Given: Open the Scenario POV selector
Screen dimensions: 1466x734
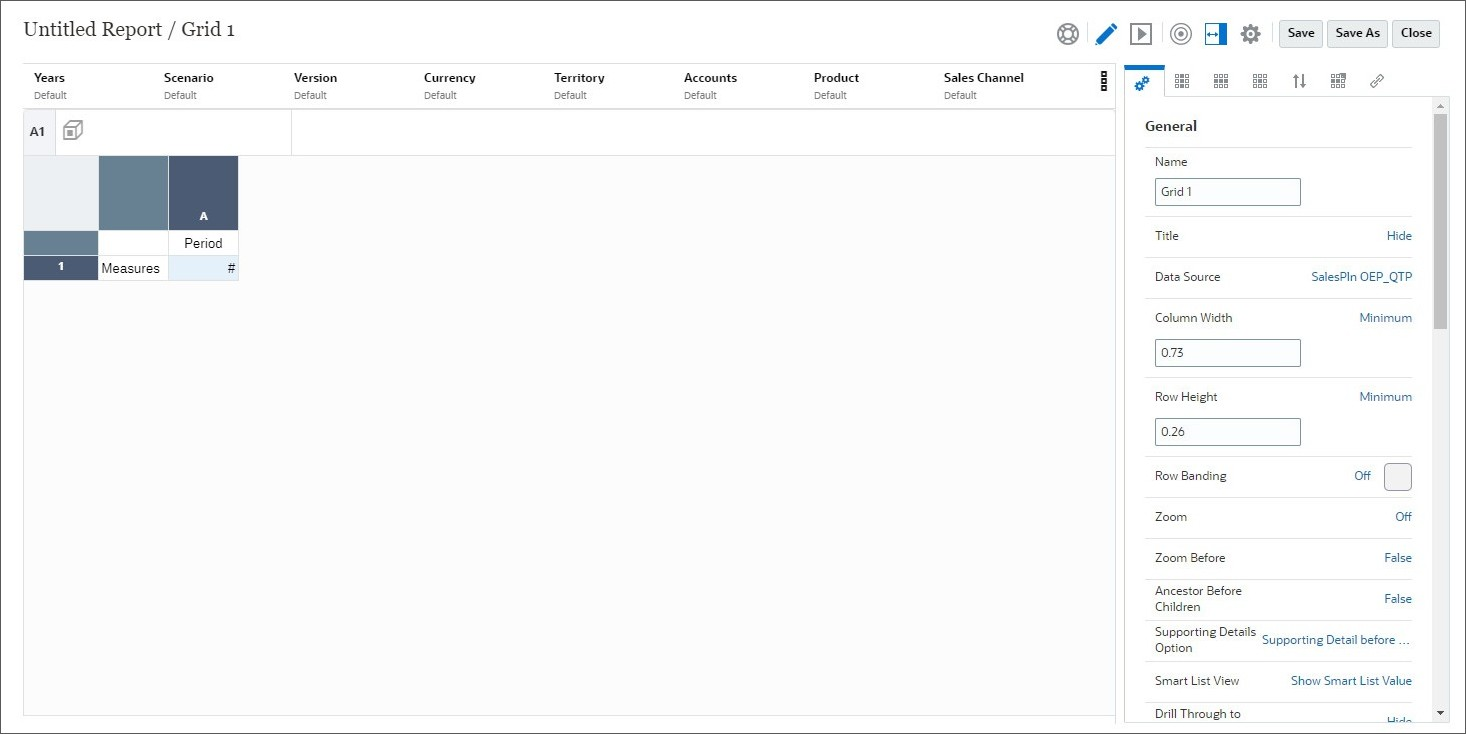Looking at the screenshot, I should point(189,86).
